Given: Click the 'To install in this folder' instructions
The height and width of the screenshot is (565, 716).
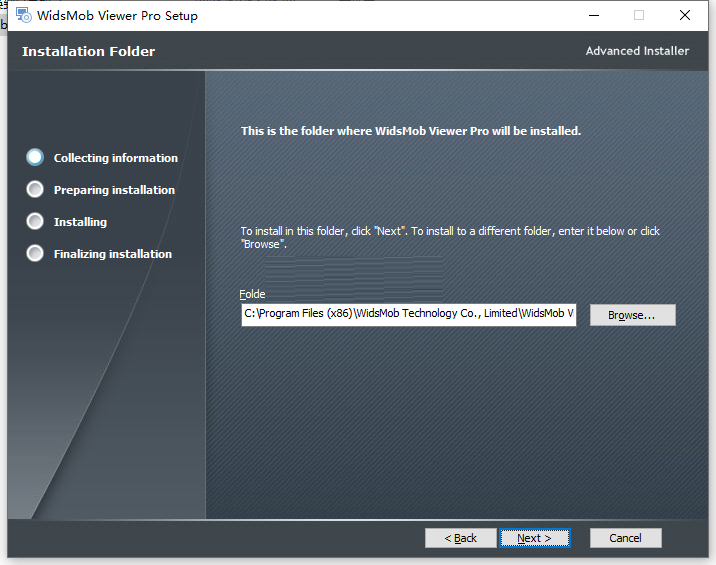Looking at the screenshot, I should pyautogui.click(x=450, y=238).
